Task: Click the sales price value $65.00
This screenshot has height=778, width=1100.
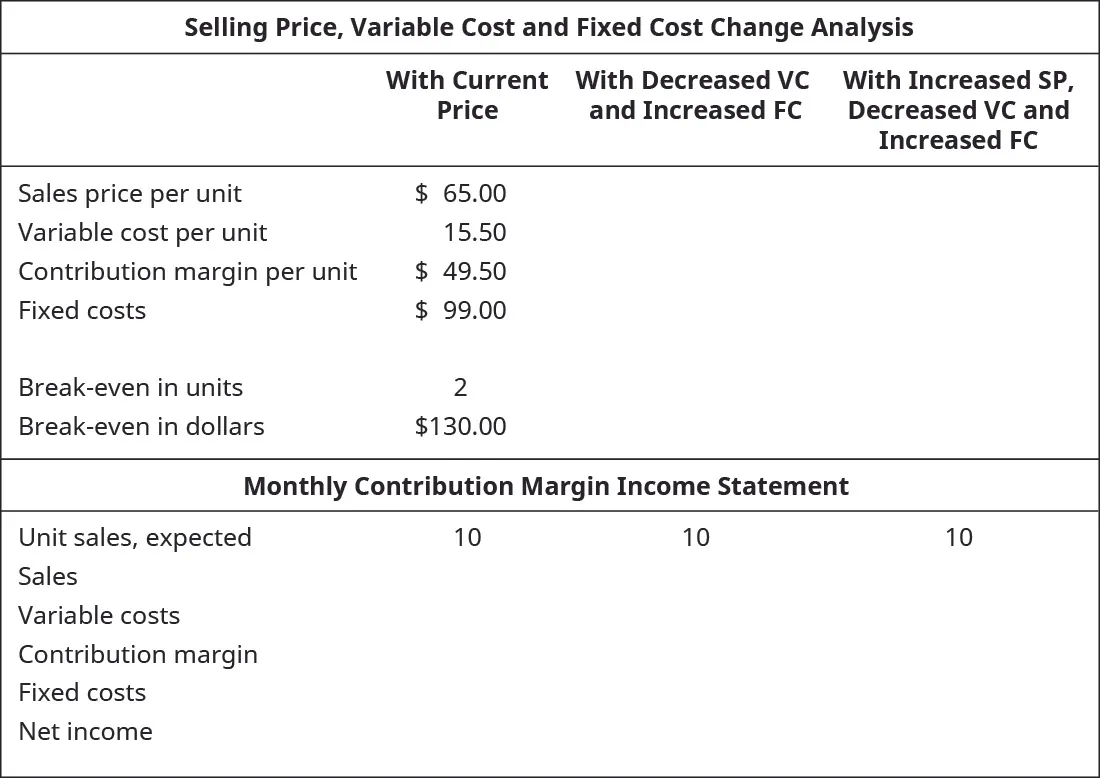Action: pos(461,193)
